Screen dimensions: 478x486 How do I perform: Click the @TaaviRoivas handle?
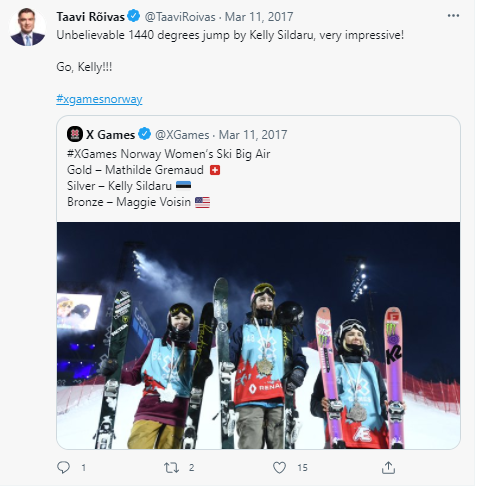(180, 17)
